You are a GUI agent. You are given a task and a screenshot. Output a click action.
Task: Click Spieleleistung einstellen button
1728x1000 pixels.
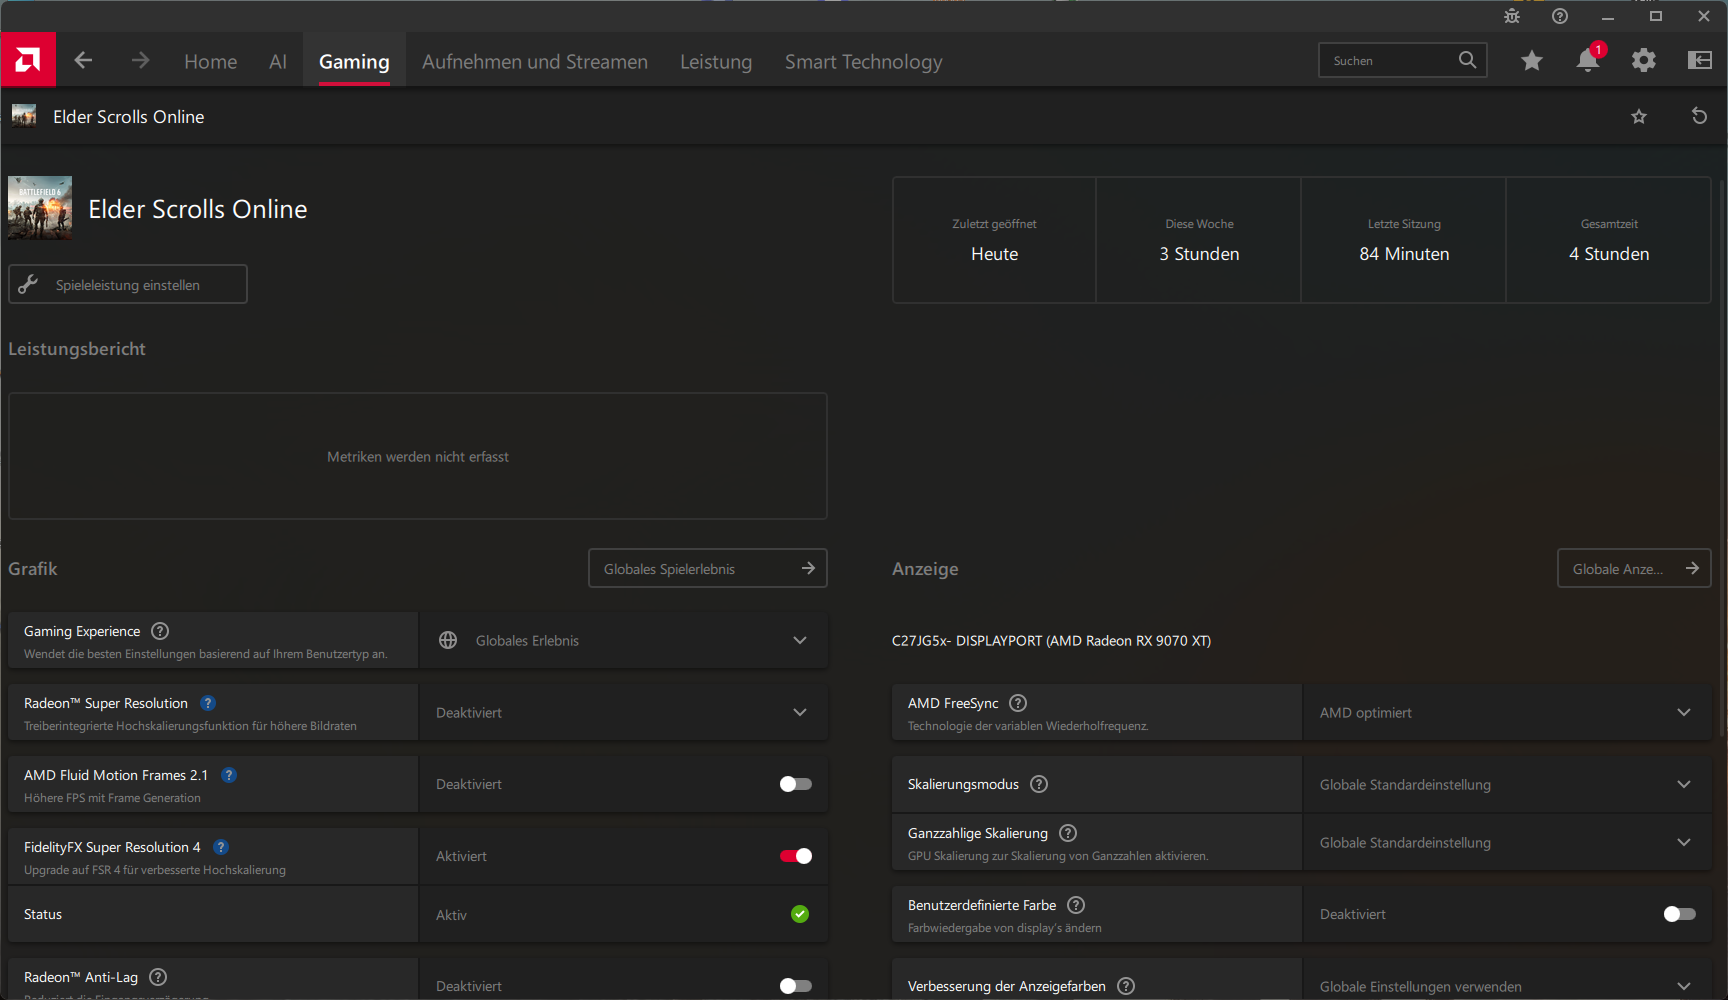click(128, 284)
